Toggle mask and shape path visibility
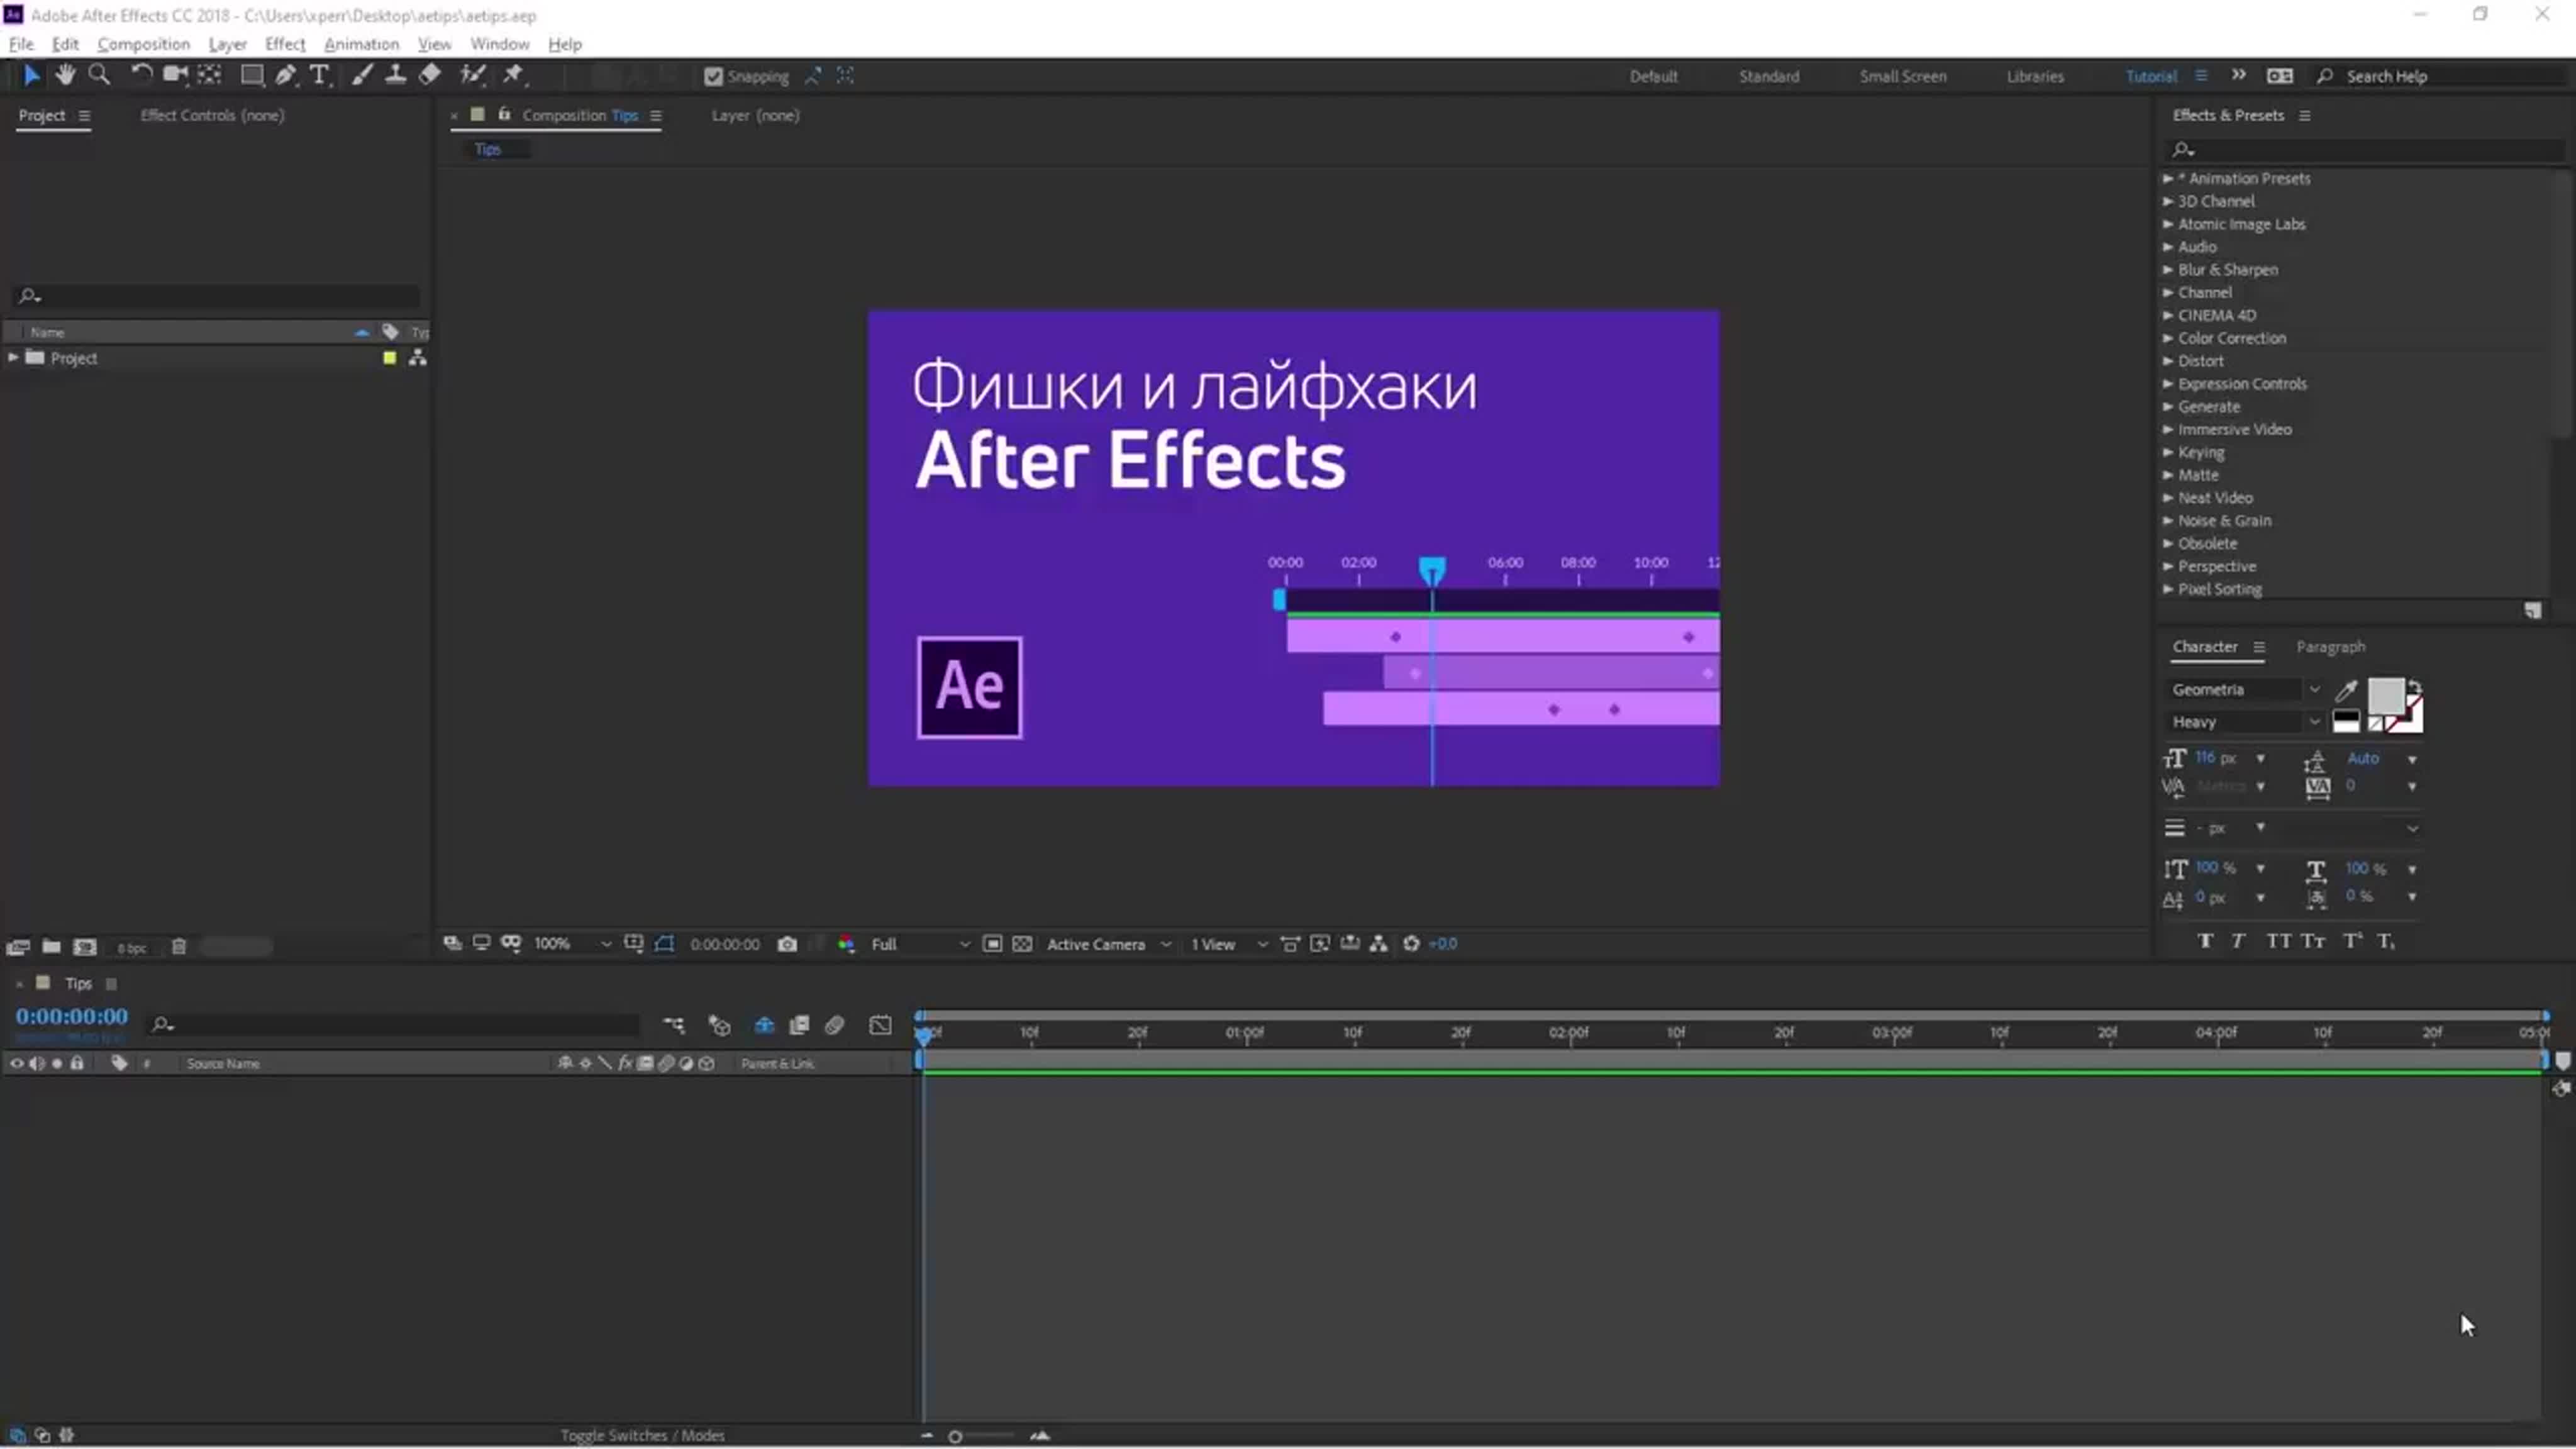Image resolution: width=2576 pixels, height=1449 pixels. click(664, 944)
